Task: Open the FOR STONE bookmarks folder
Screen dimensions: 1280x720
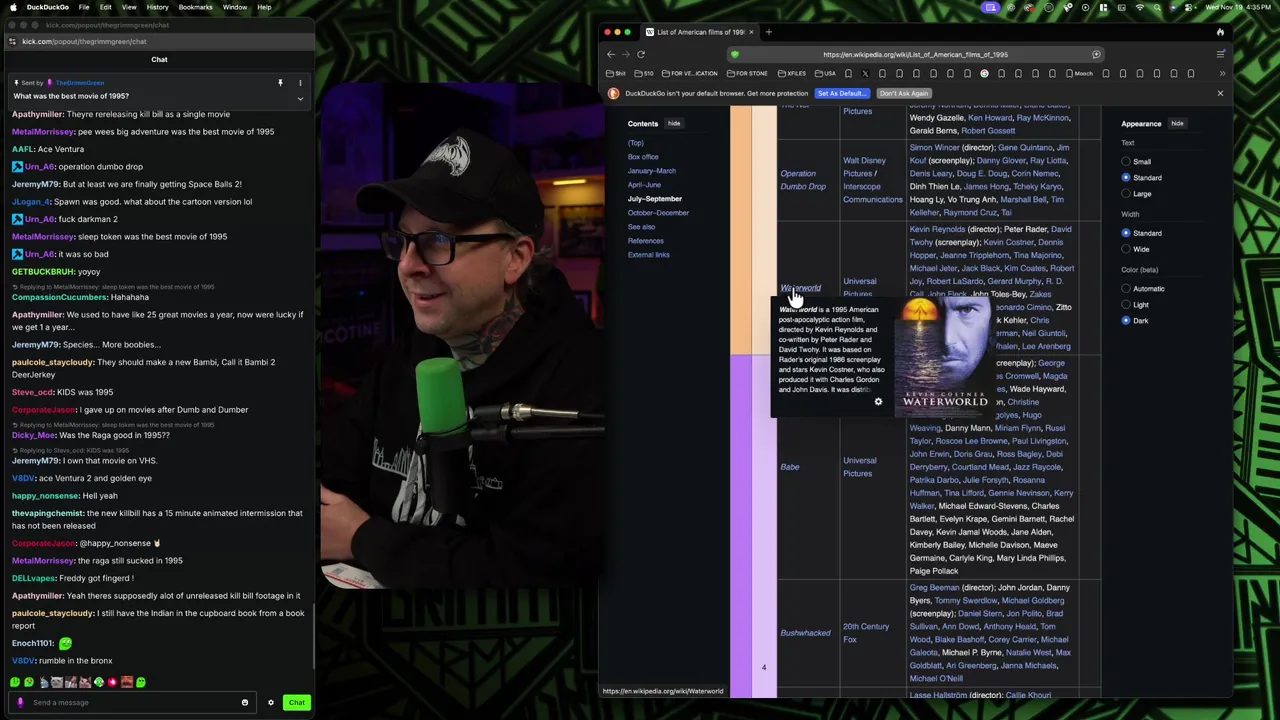Action: tap(747, 73)
